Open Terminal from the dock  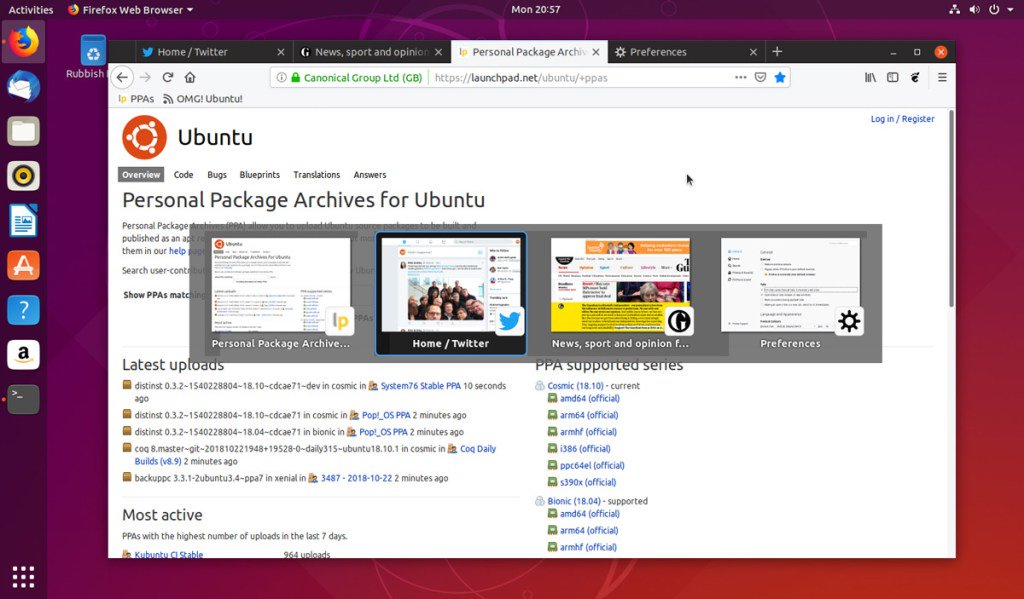pyautogui.click(x=24, y=398)
